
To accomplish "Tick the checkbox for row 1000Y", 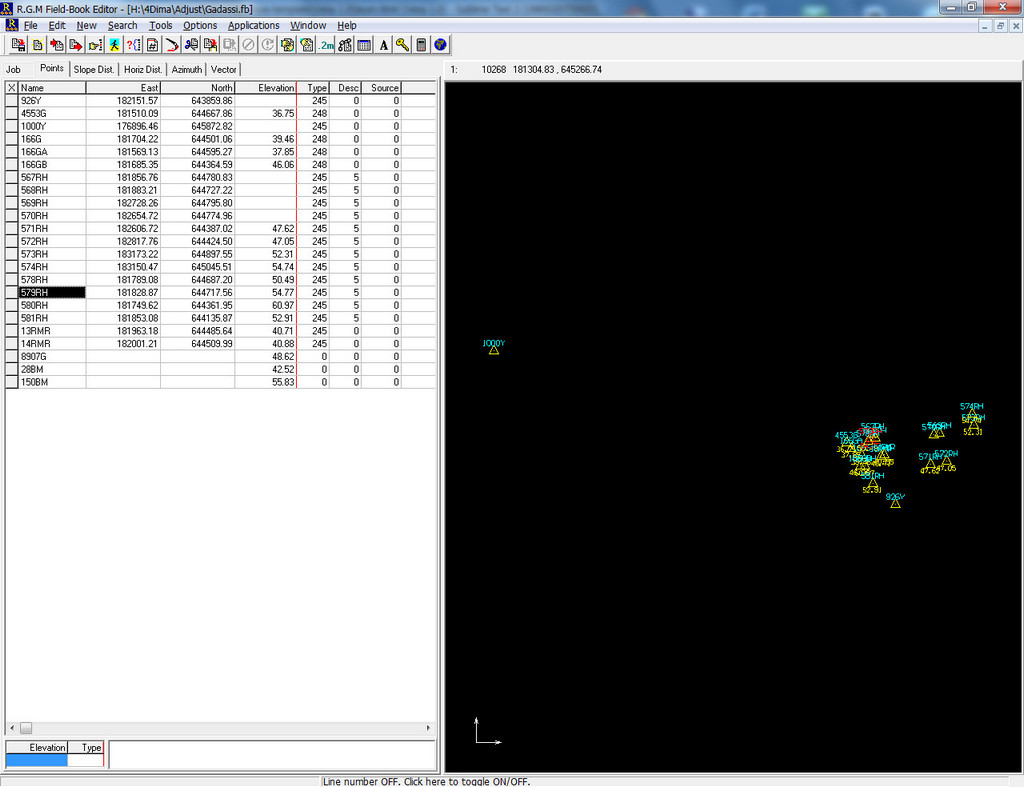I will point(12,126).
